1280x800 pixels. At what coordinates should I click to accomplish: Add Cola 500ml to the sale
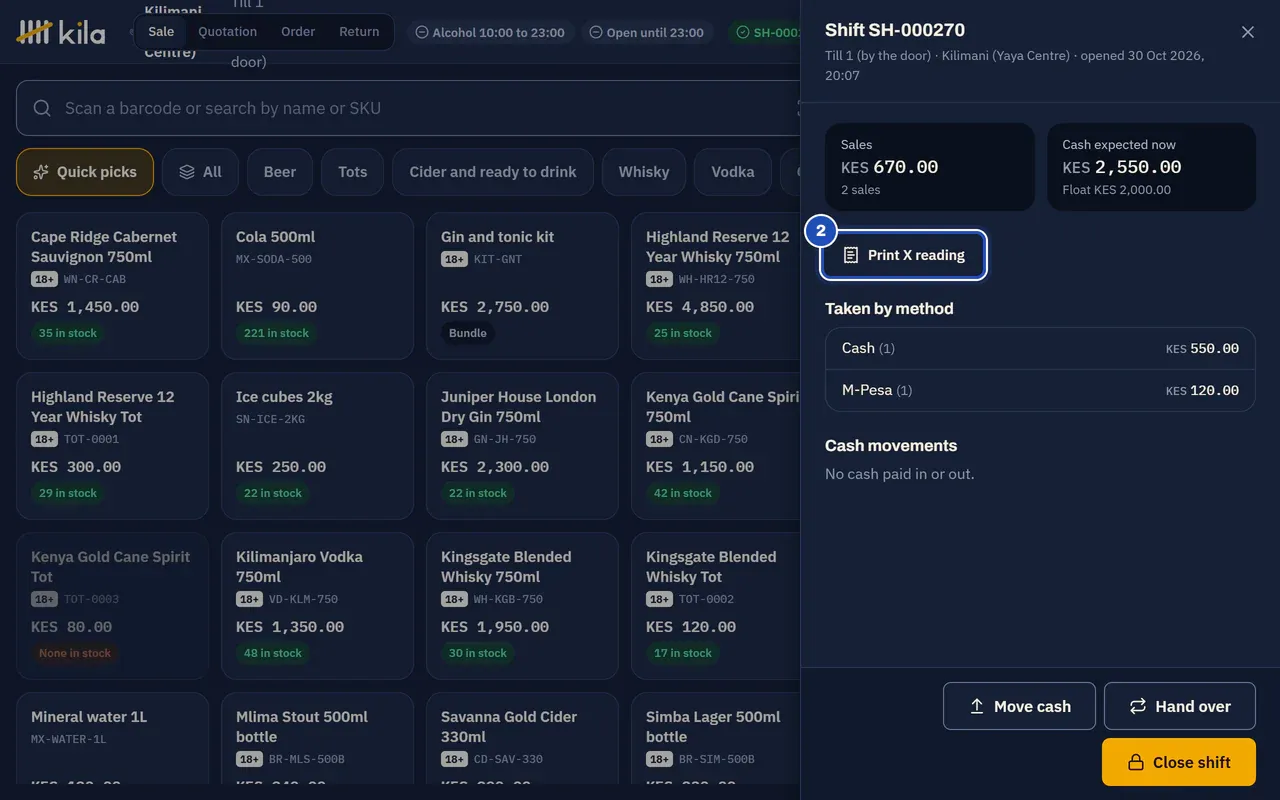click(x=317, y=286)
